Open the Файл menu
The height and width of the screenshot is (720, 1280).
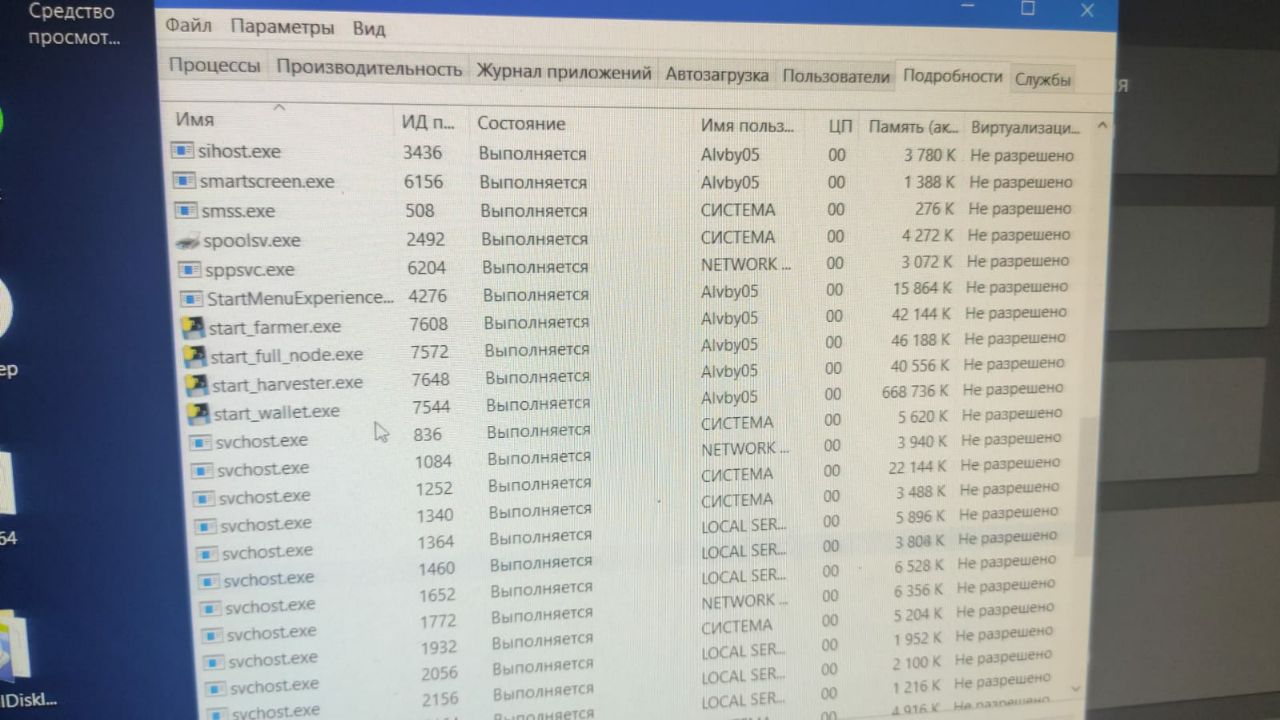[188, 25]
